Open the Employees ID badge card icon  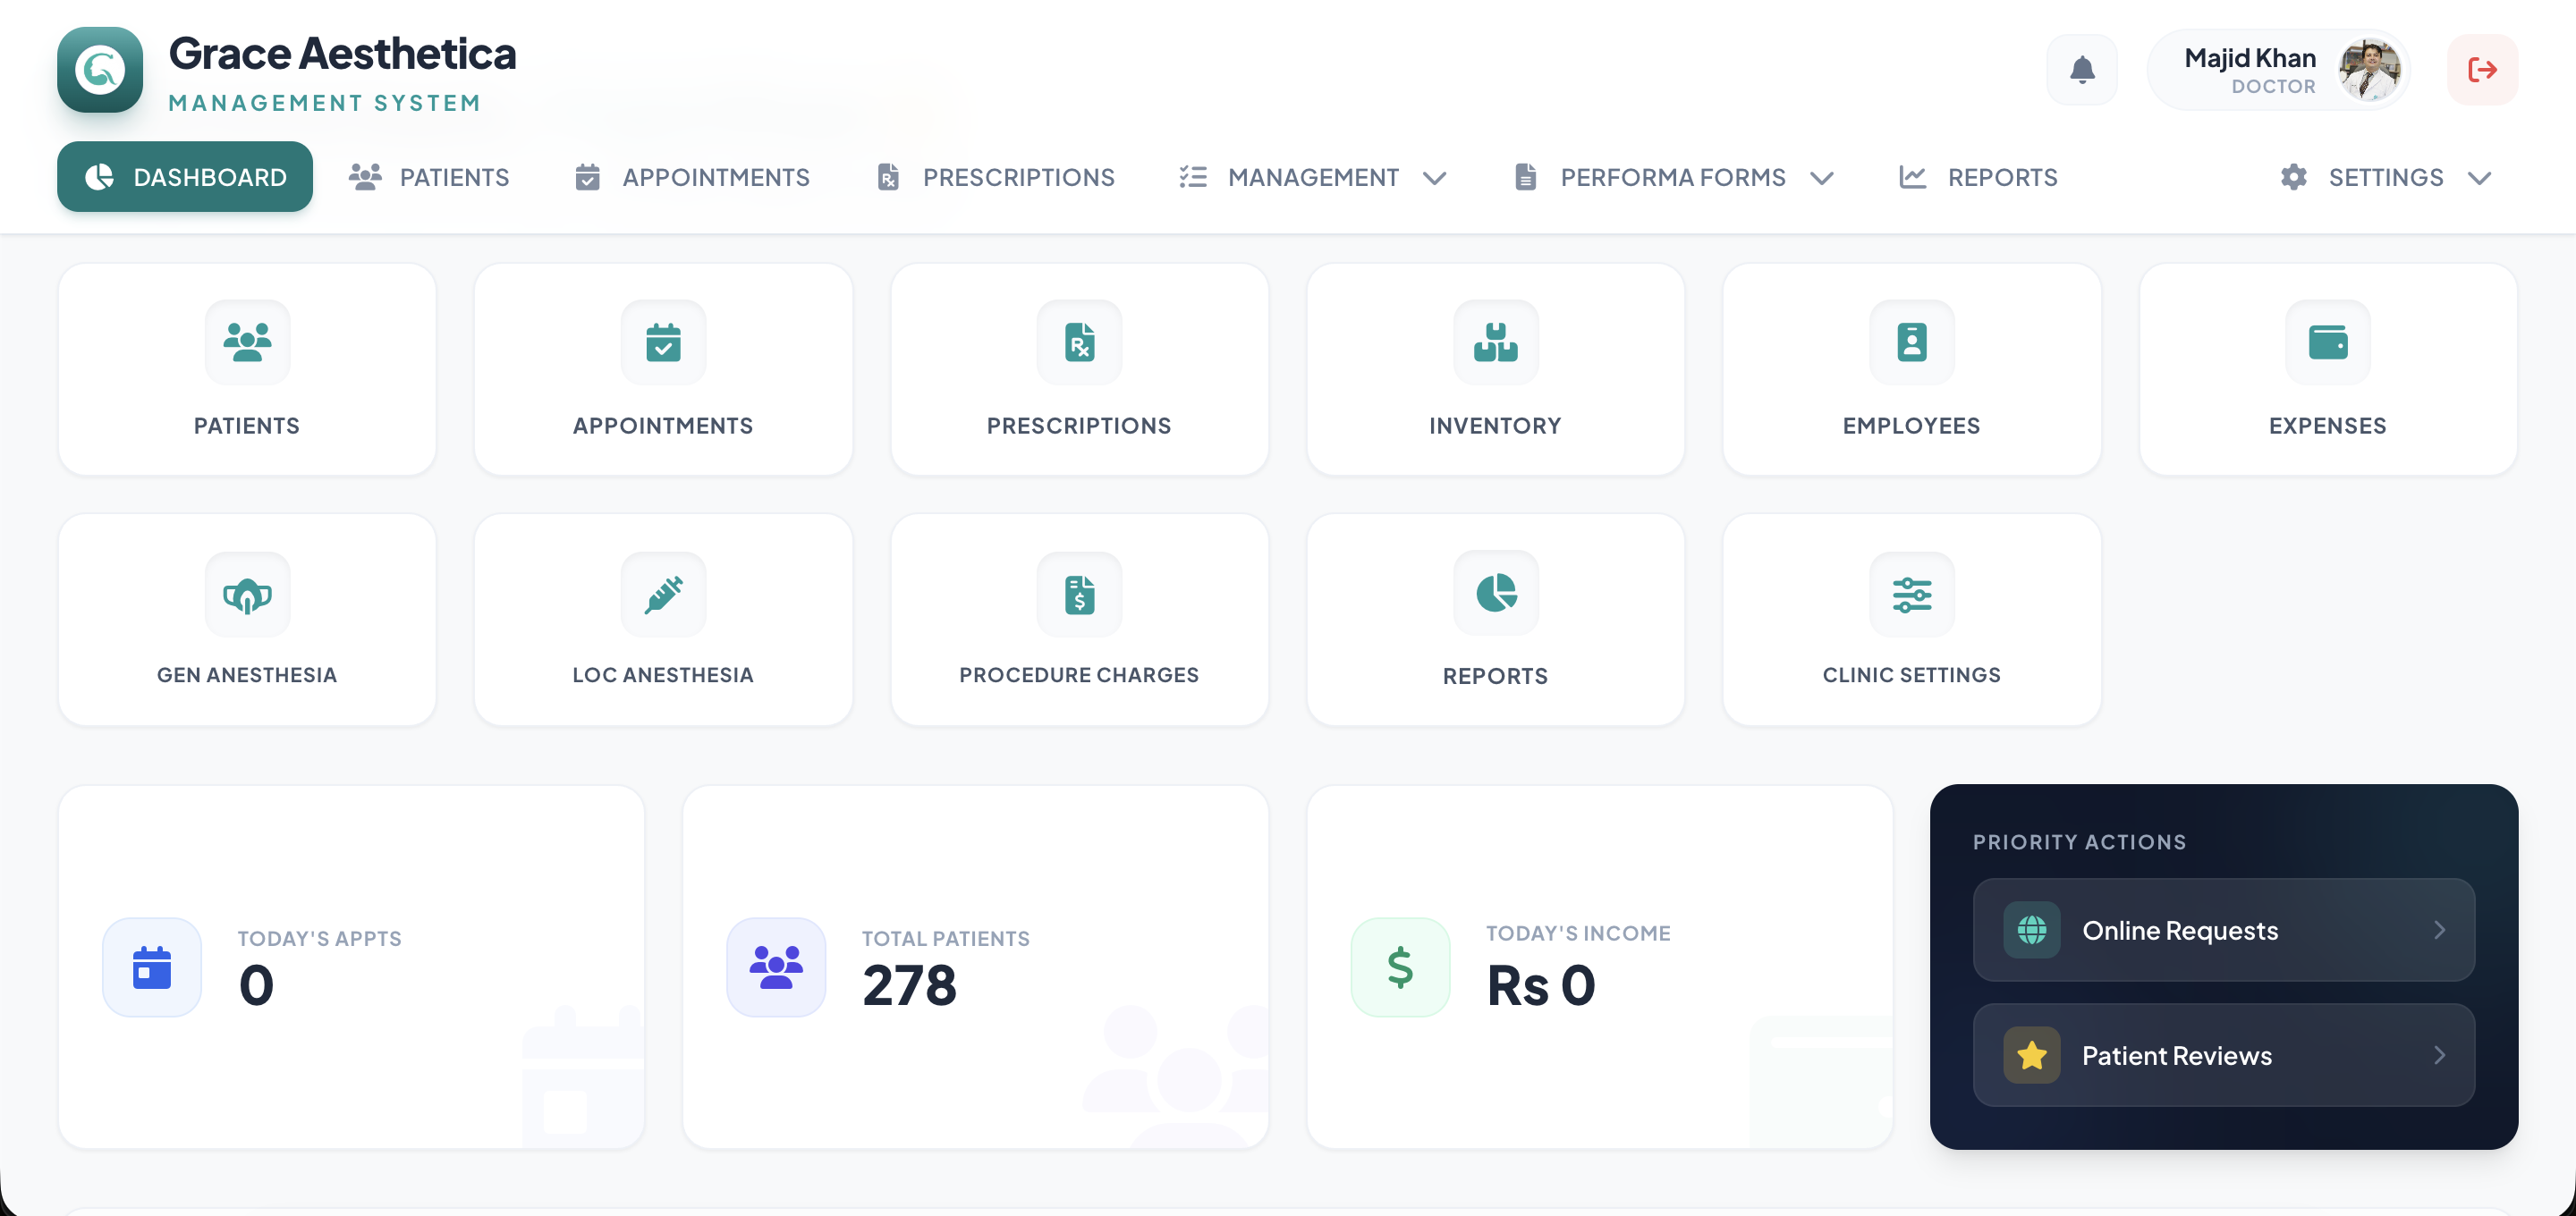(1911, 342)
